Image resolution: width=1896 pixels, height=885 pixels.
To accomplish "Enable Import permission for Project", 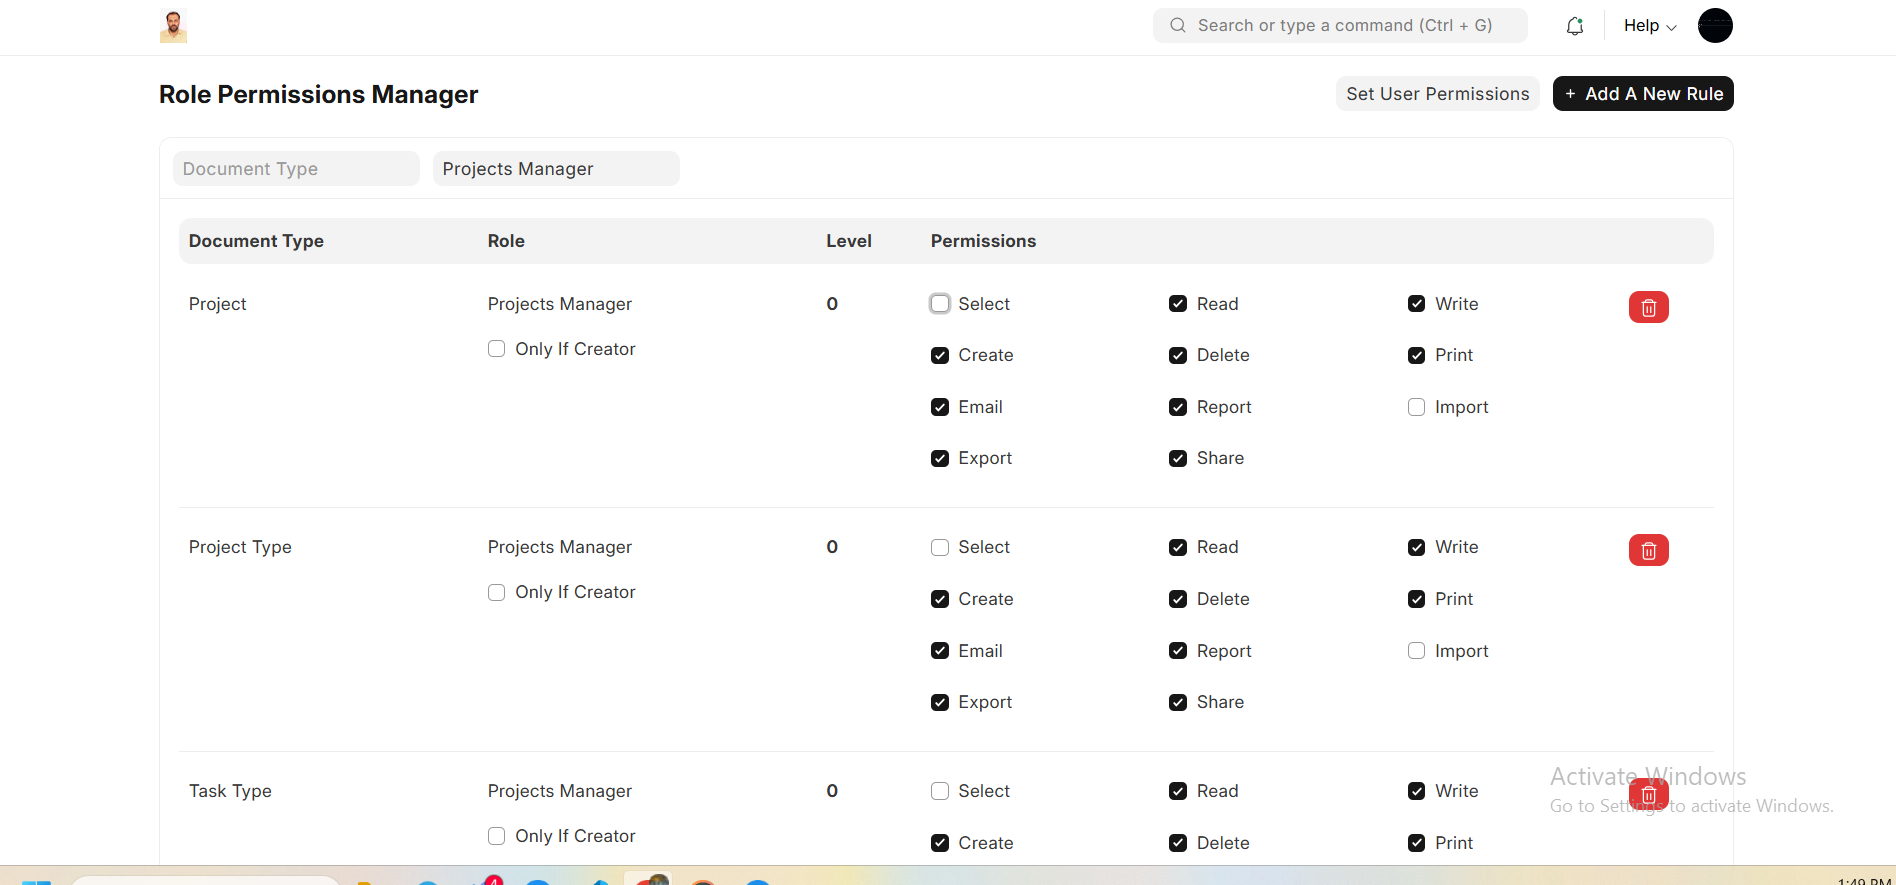I will 1416,407.
